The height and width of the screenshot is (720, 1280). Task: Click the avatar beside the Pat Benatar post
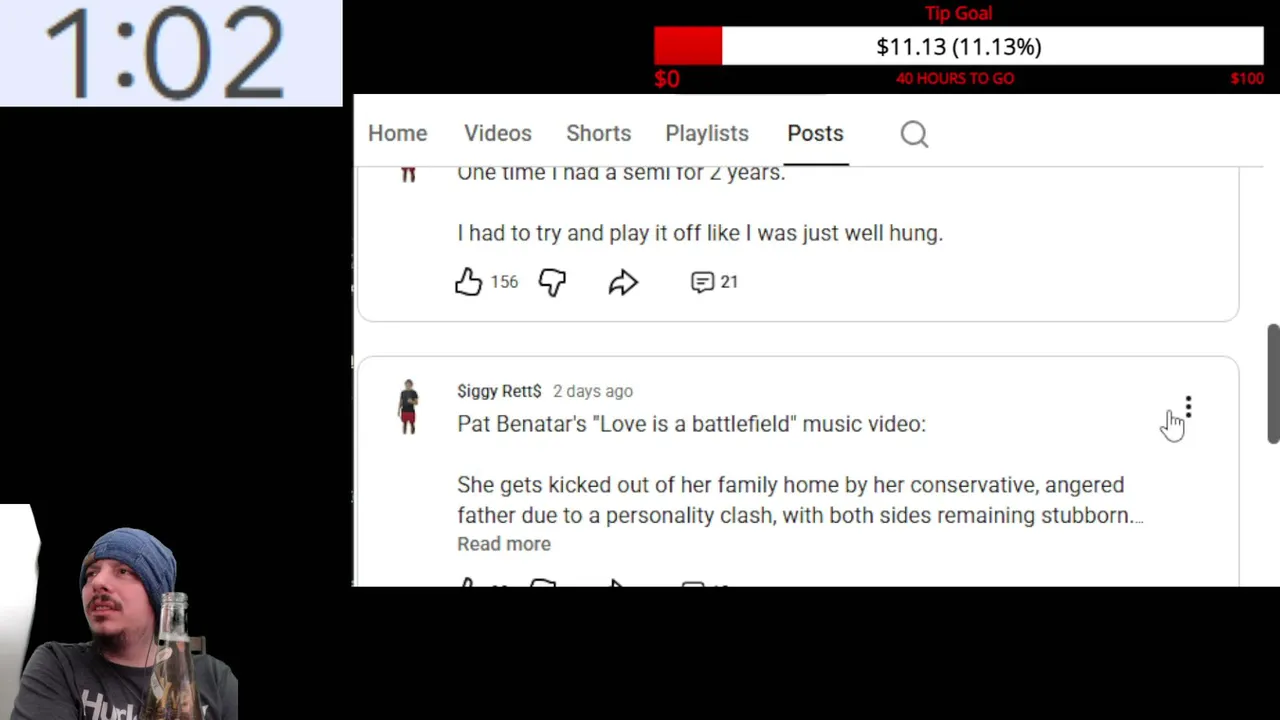(x=408, y=406)
